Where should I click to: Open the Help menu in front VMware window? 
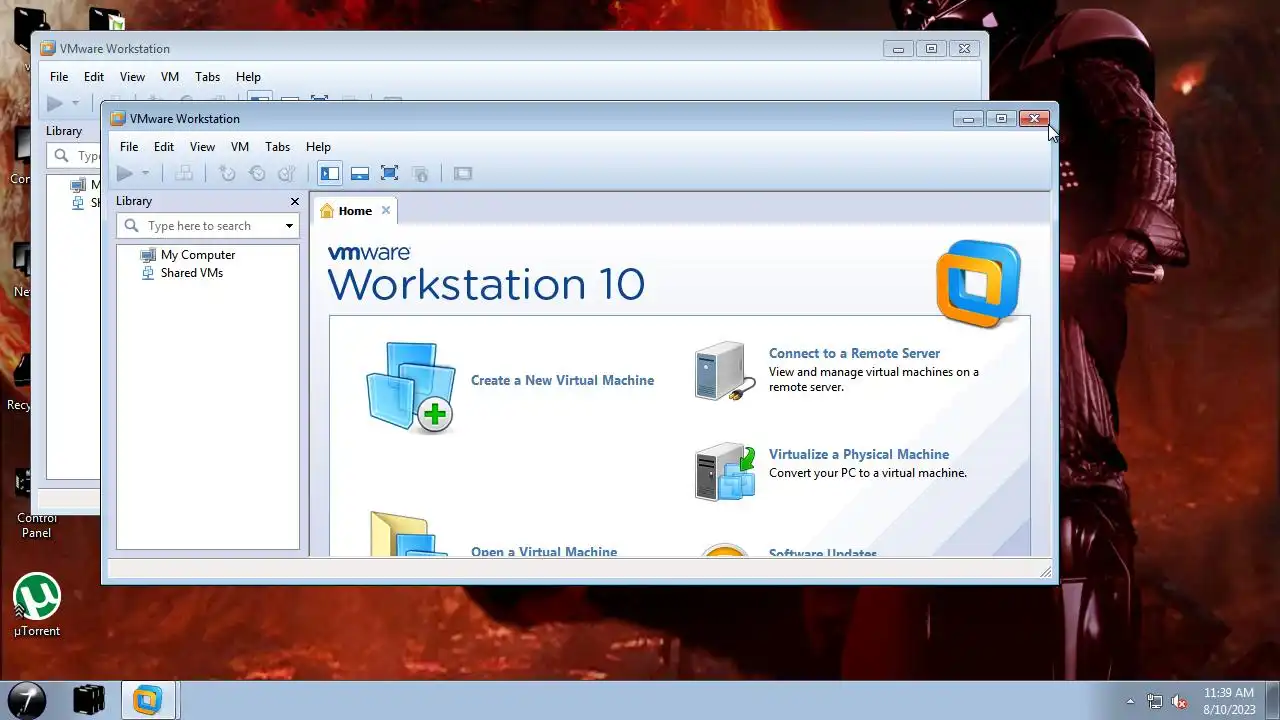pyautogui.click(x=318, y=147)
